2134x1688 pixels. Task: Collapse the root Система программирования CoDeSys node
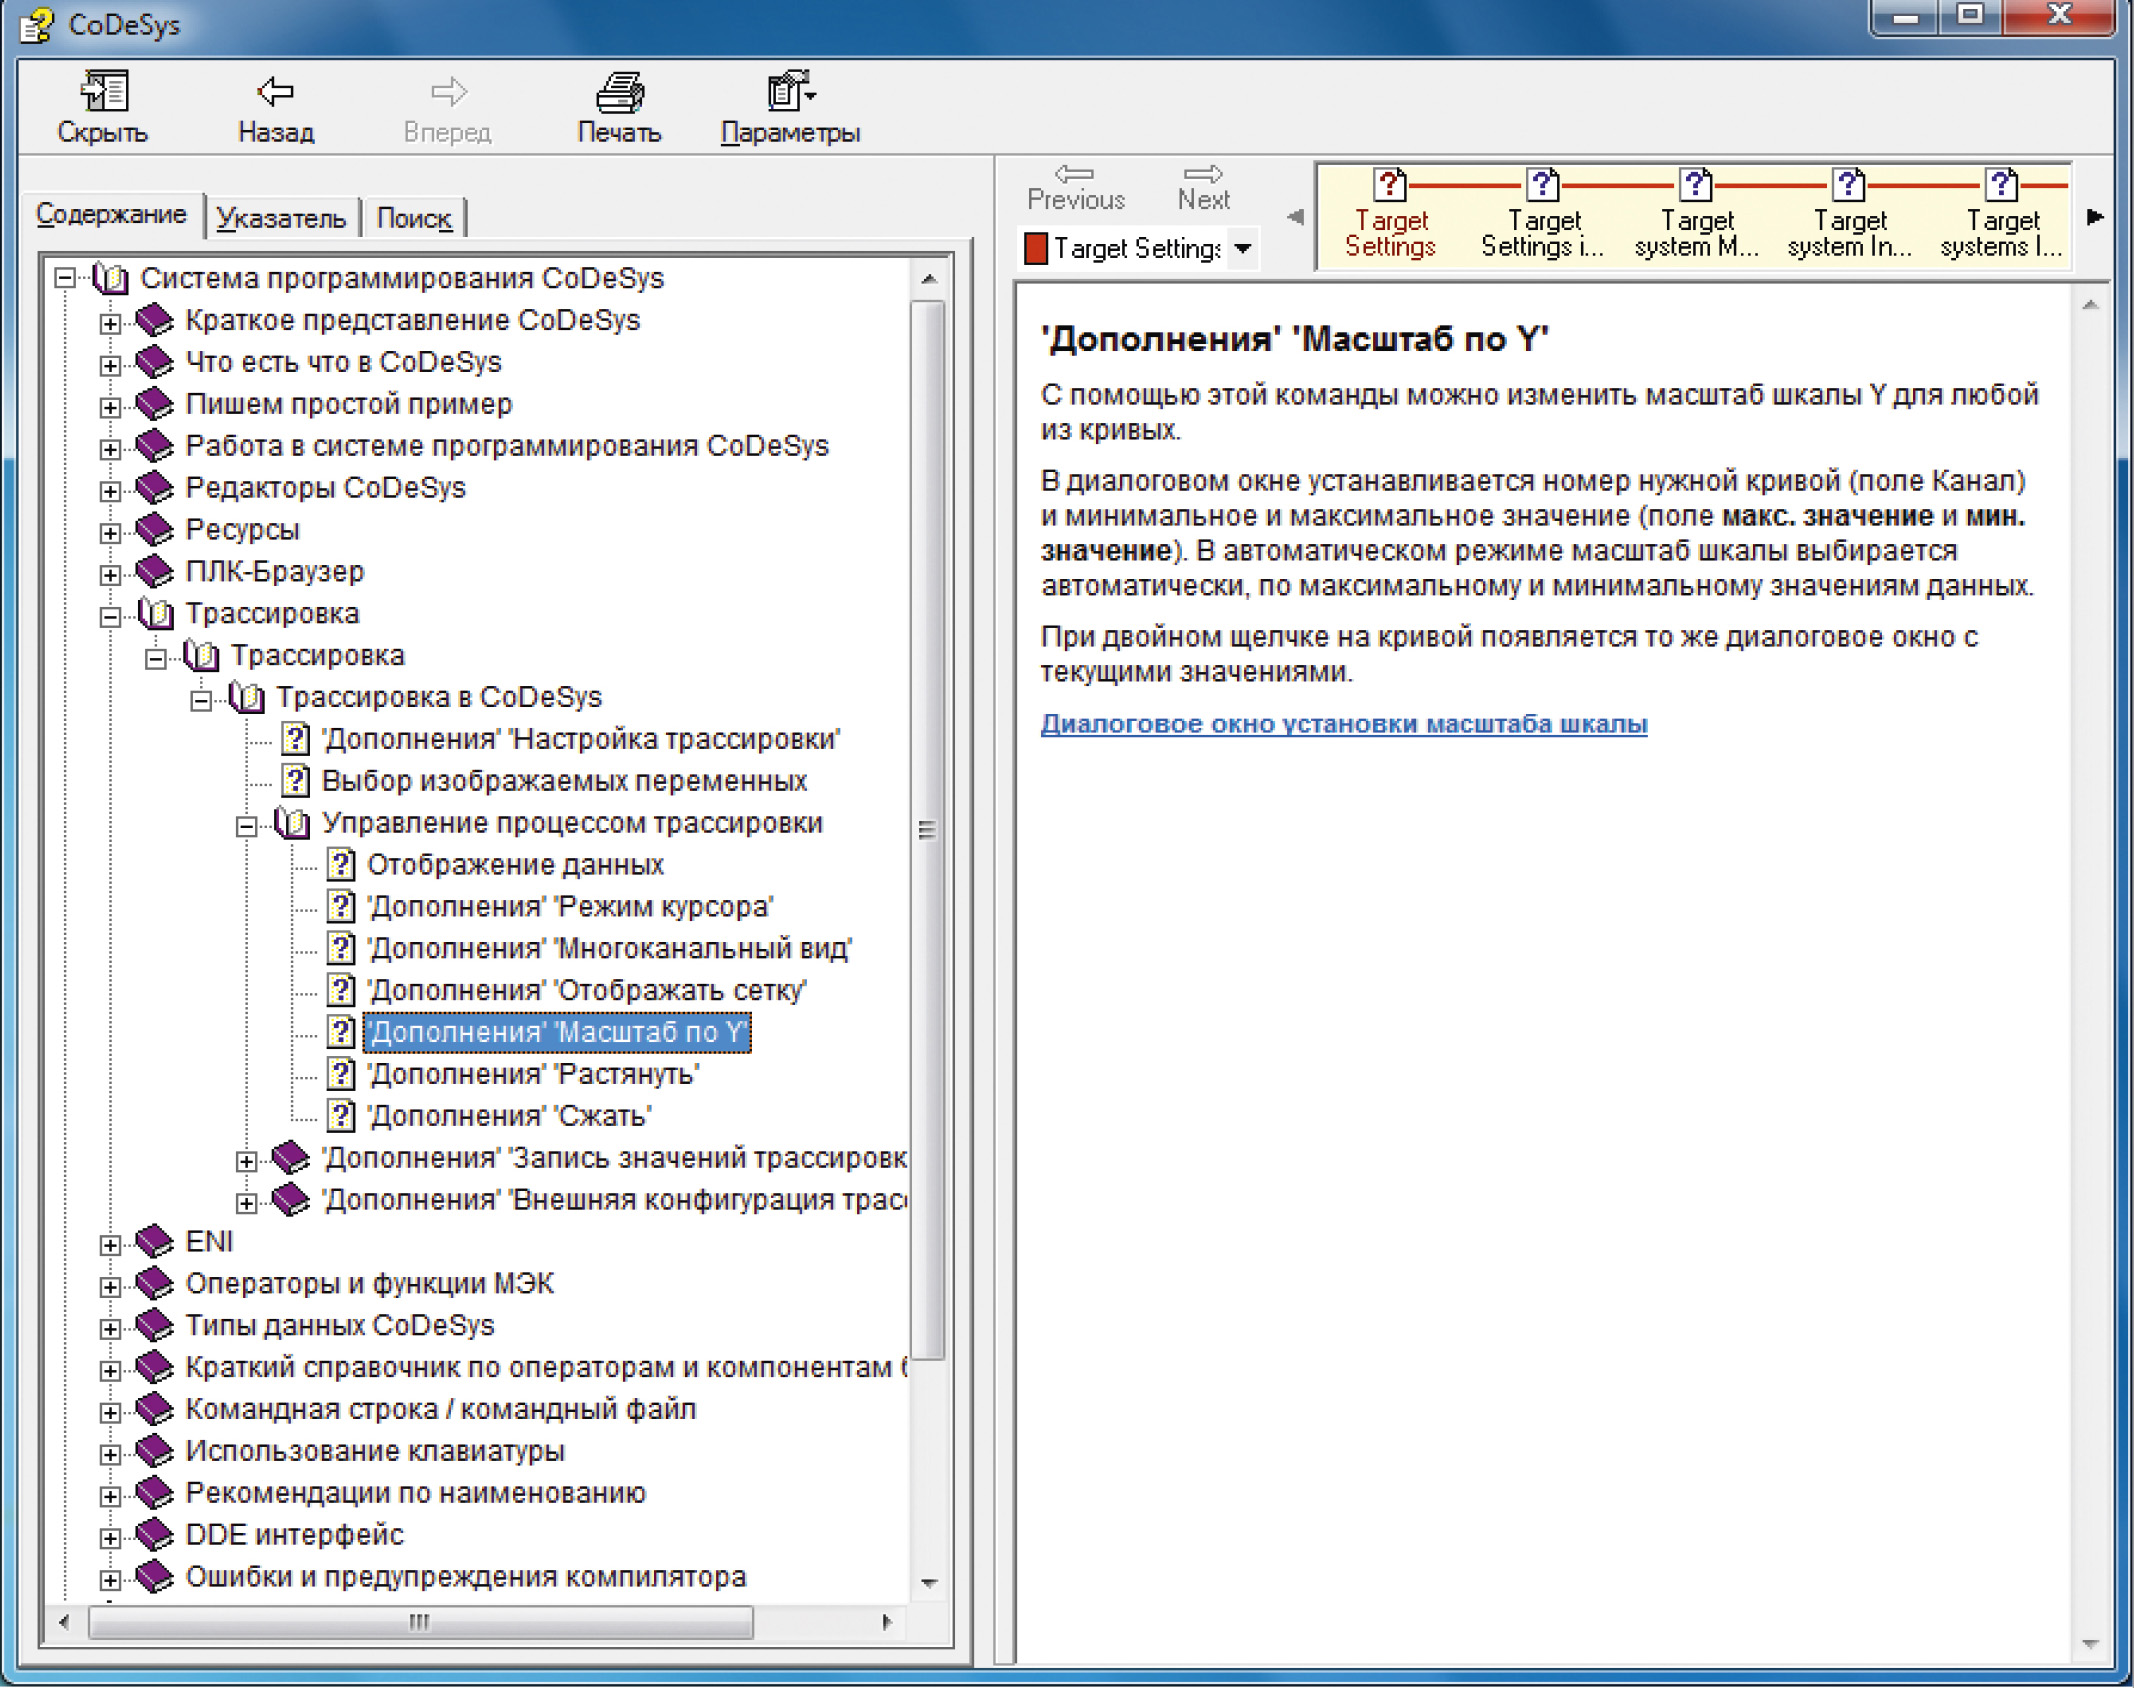click(x=65, y=278)
